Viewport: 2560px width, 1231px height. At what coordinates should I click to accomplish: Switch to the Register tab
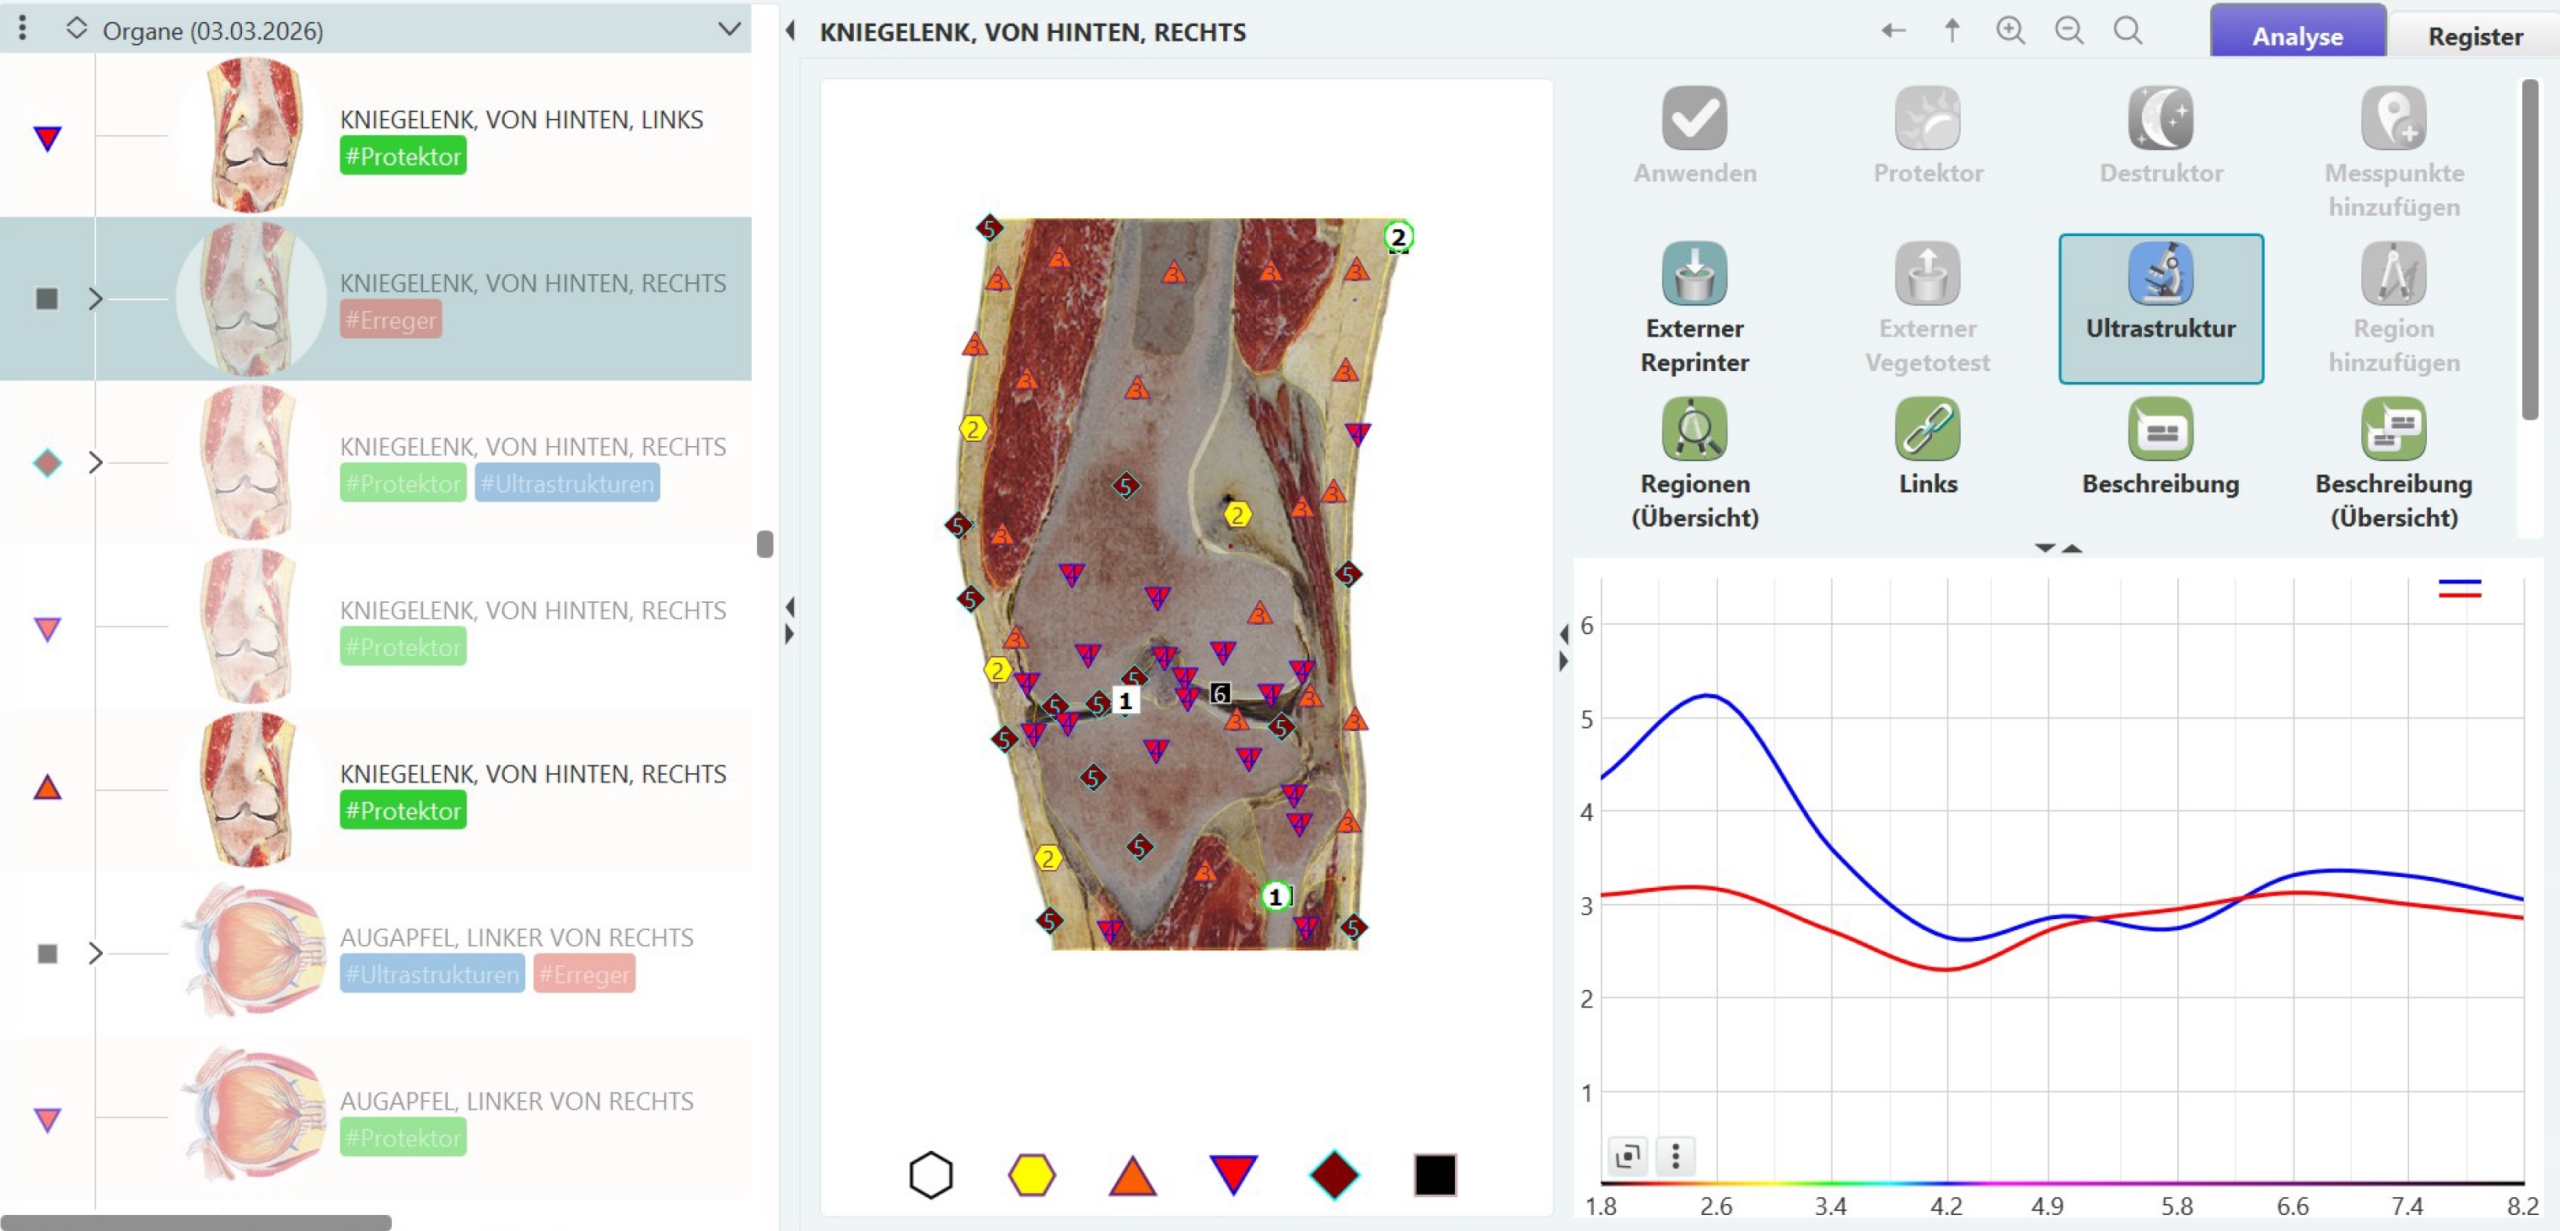[2475, 36]
